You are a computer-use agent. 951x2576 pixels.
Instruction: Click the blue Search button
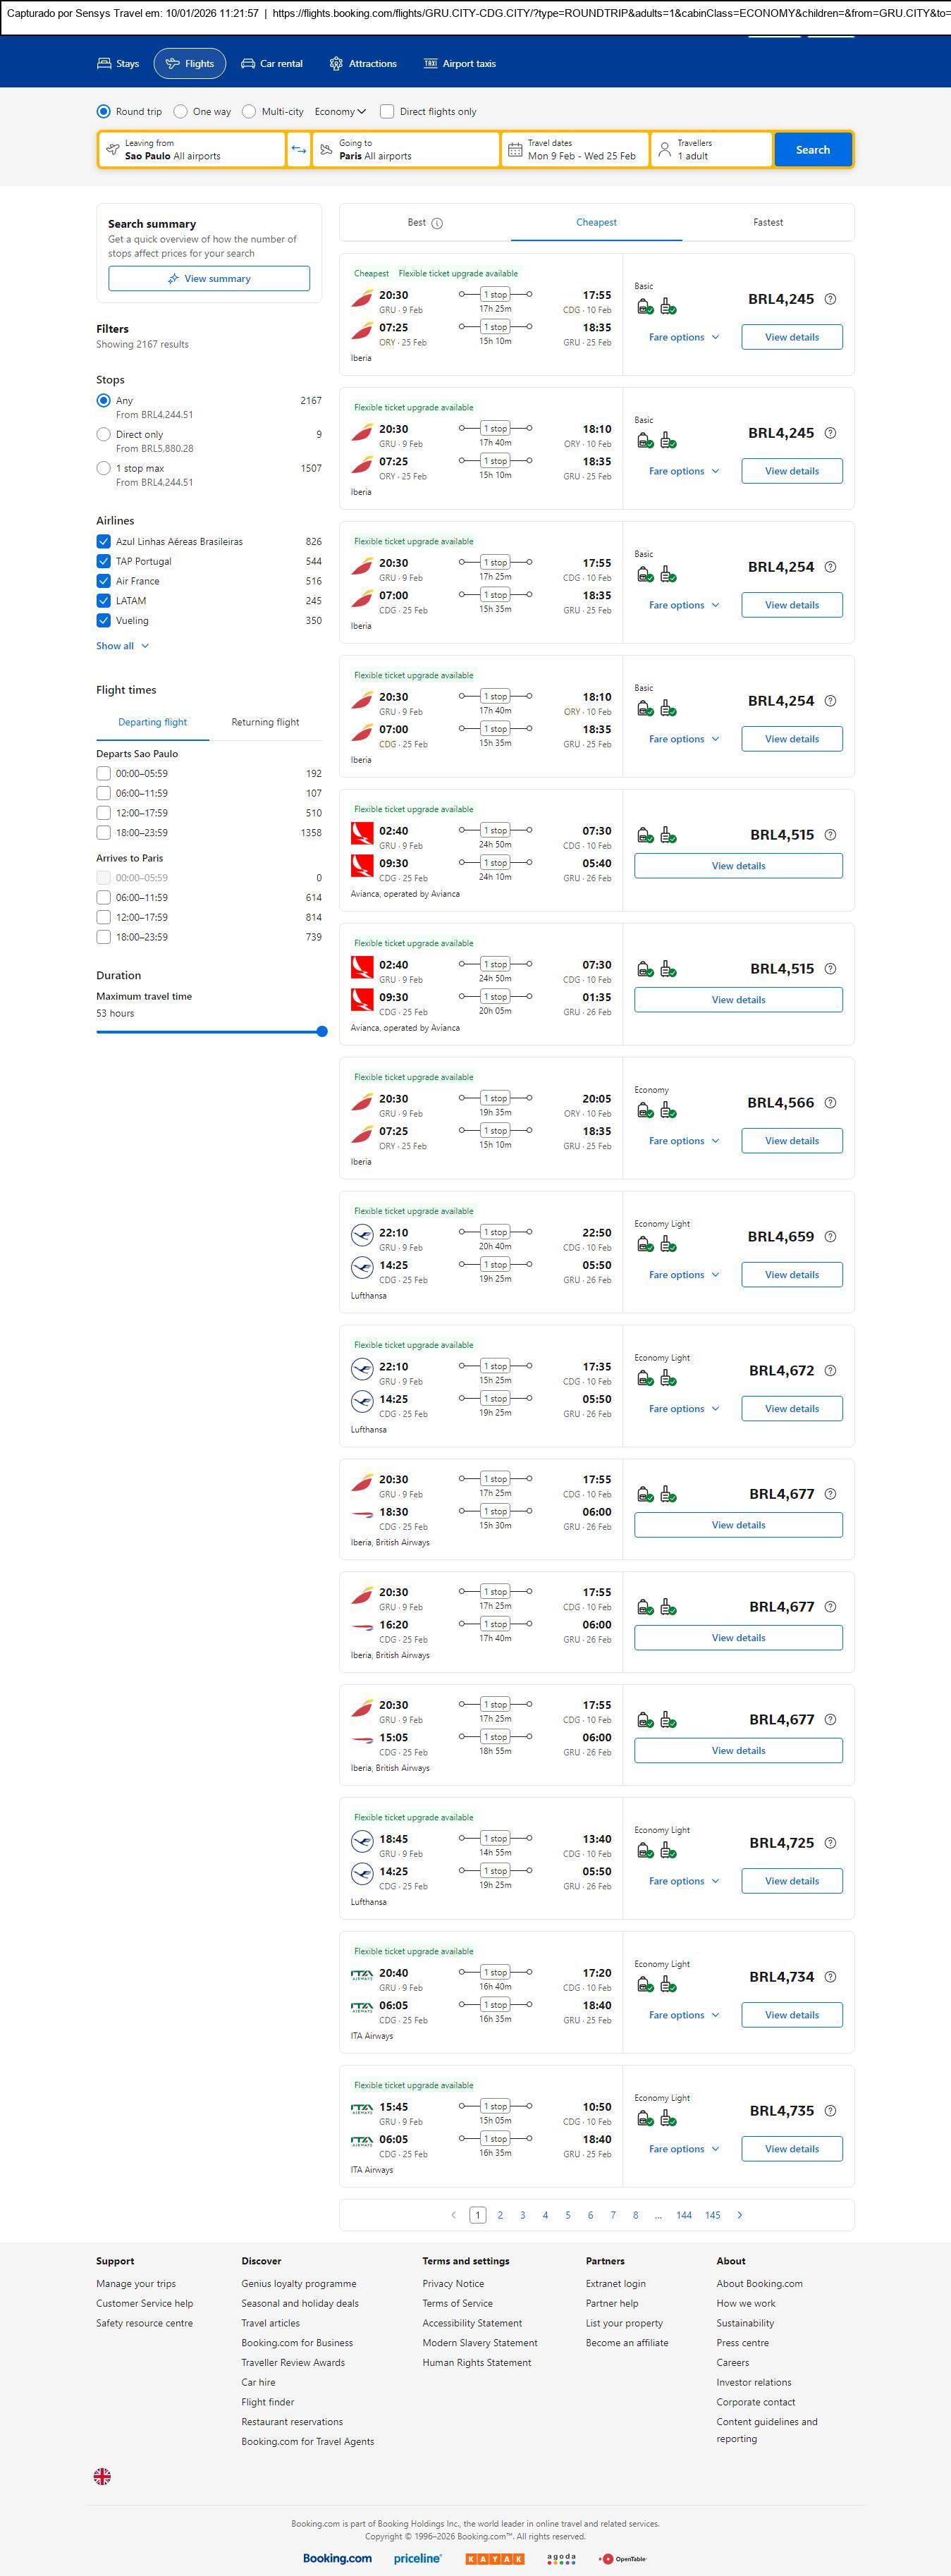(x=812, y=150)
